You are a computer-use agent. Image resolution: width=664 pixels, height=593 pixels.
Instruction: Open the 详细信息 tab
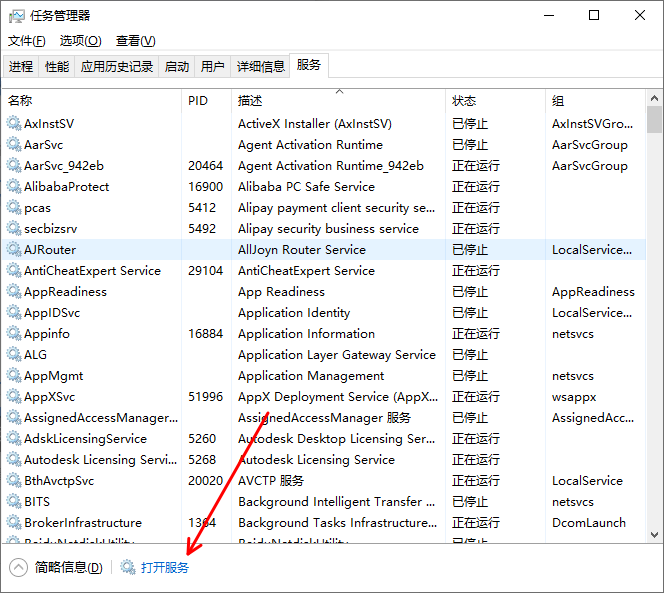point(260,67)
